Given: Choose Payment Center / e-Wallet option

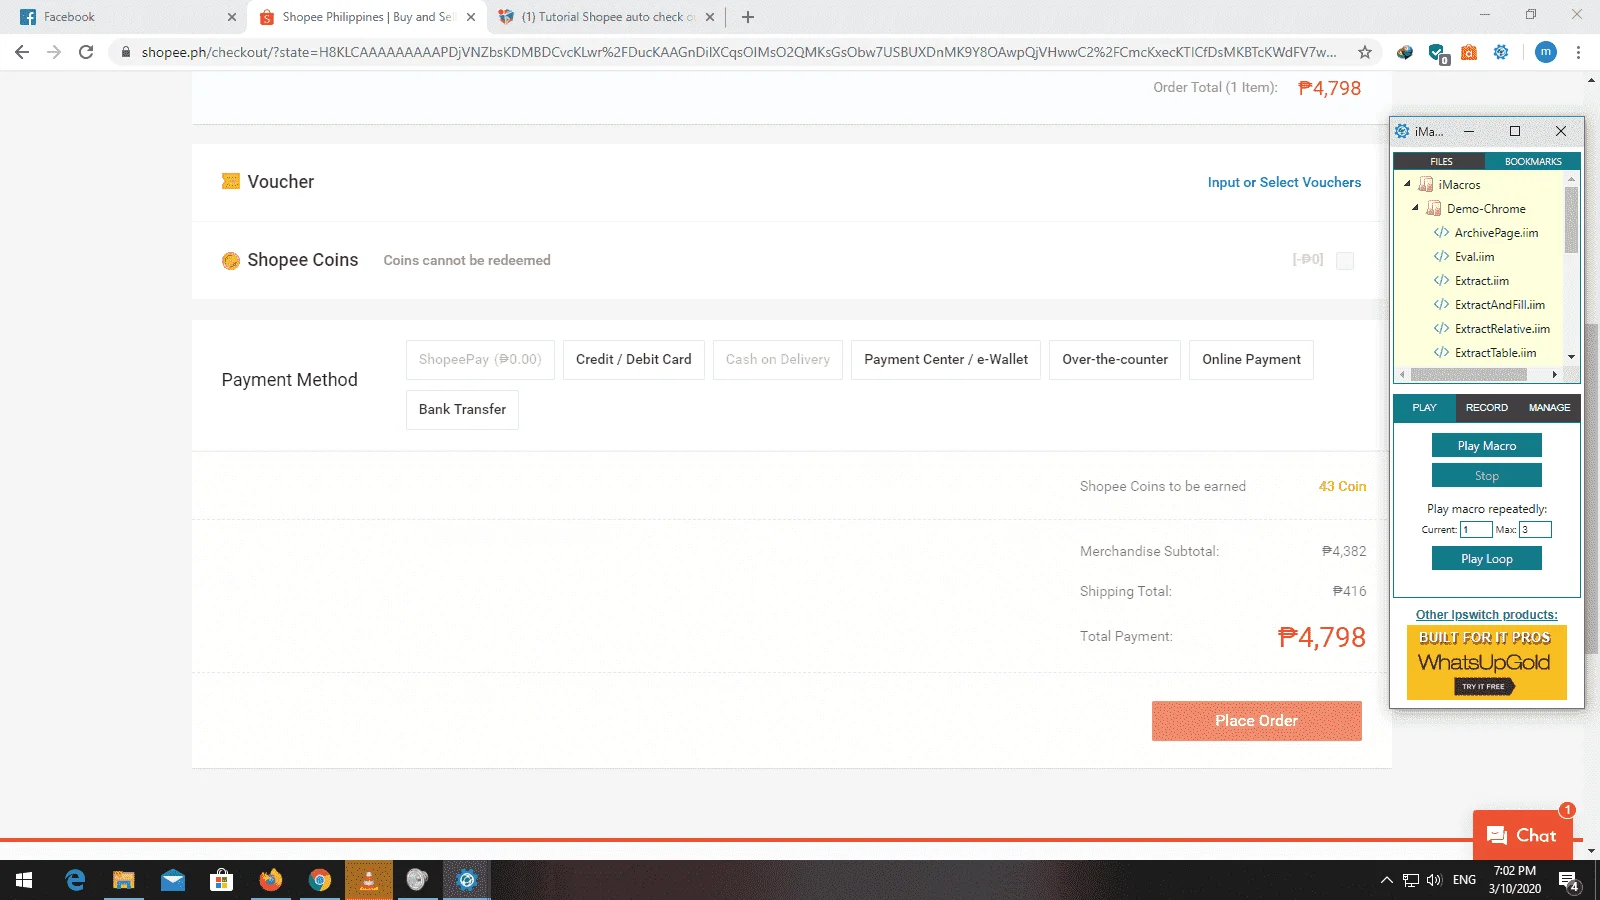Looking at the screenshot, I should click(946, 360).
